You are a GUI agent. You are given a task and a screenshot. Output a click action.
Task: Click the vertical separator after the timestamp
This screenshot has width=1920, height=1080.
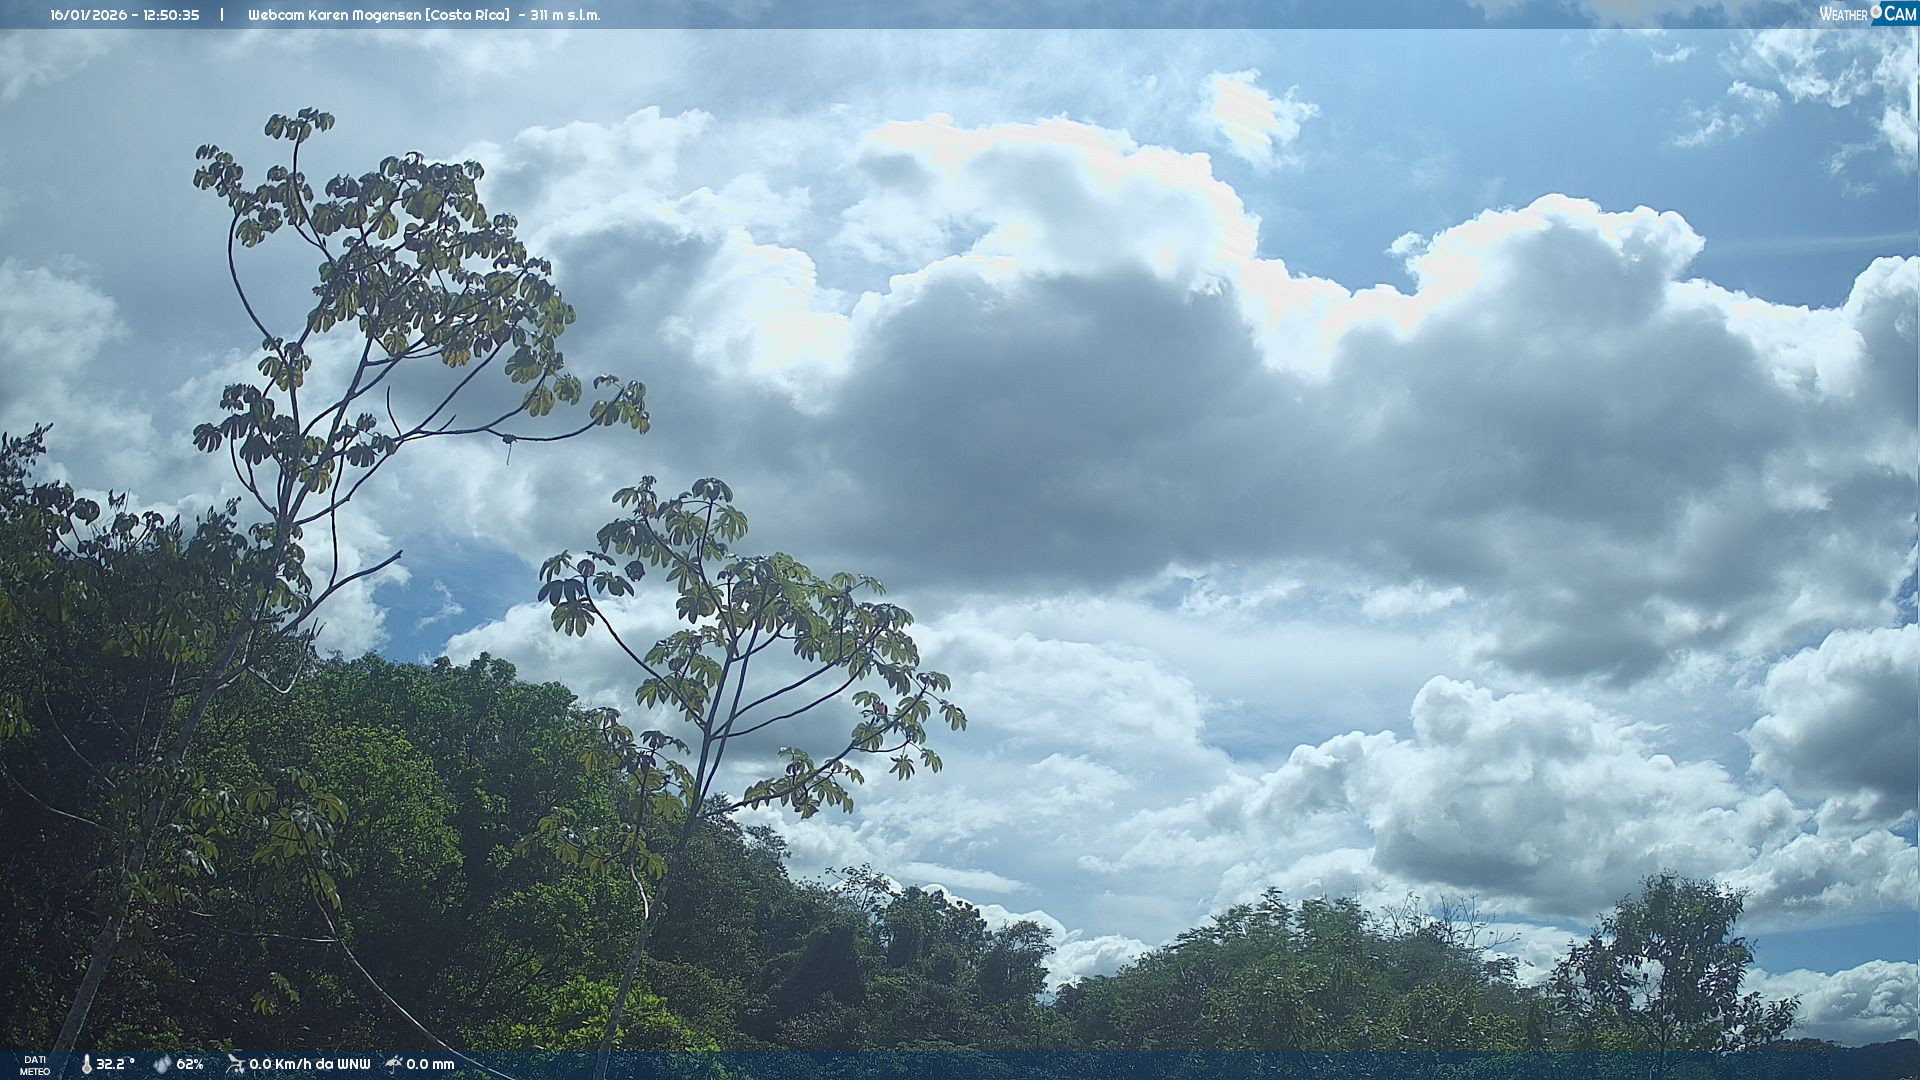tap(222, 15)
